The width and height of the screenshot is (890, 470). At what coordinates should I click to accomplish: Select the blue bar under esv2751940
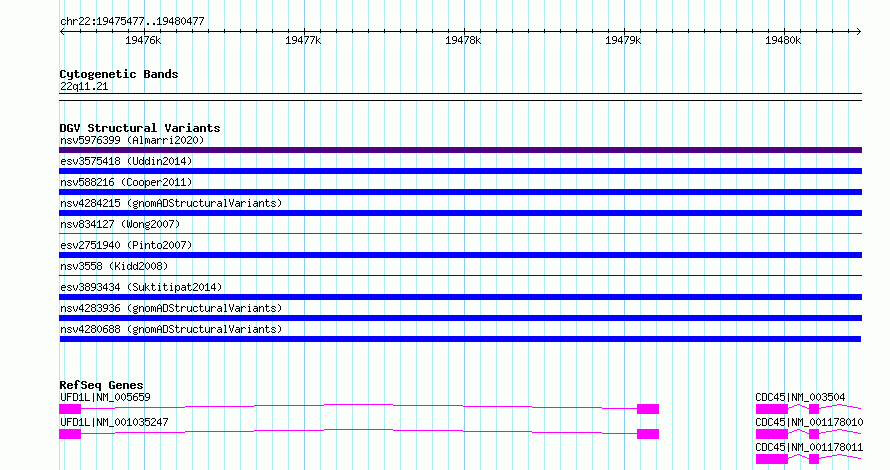(x=460, y=255)
